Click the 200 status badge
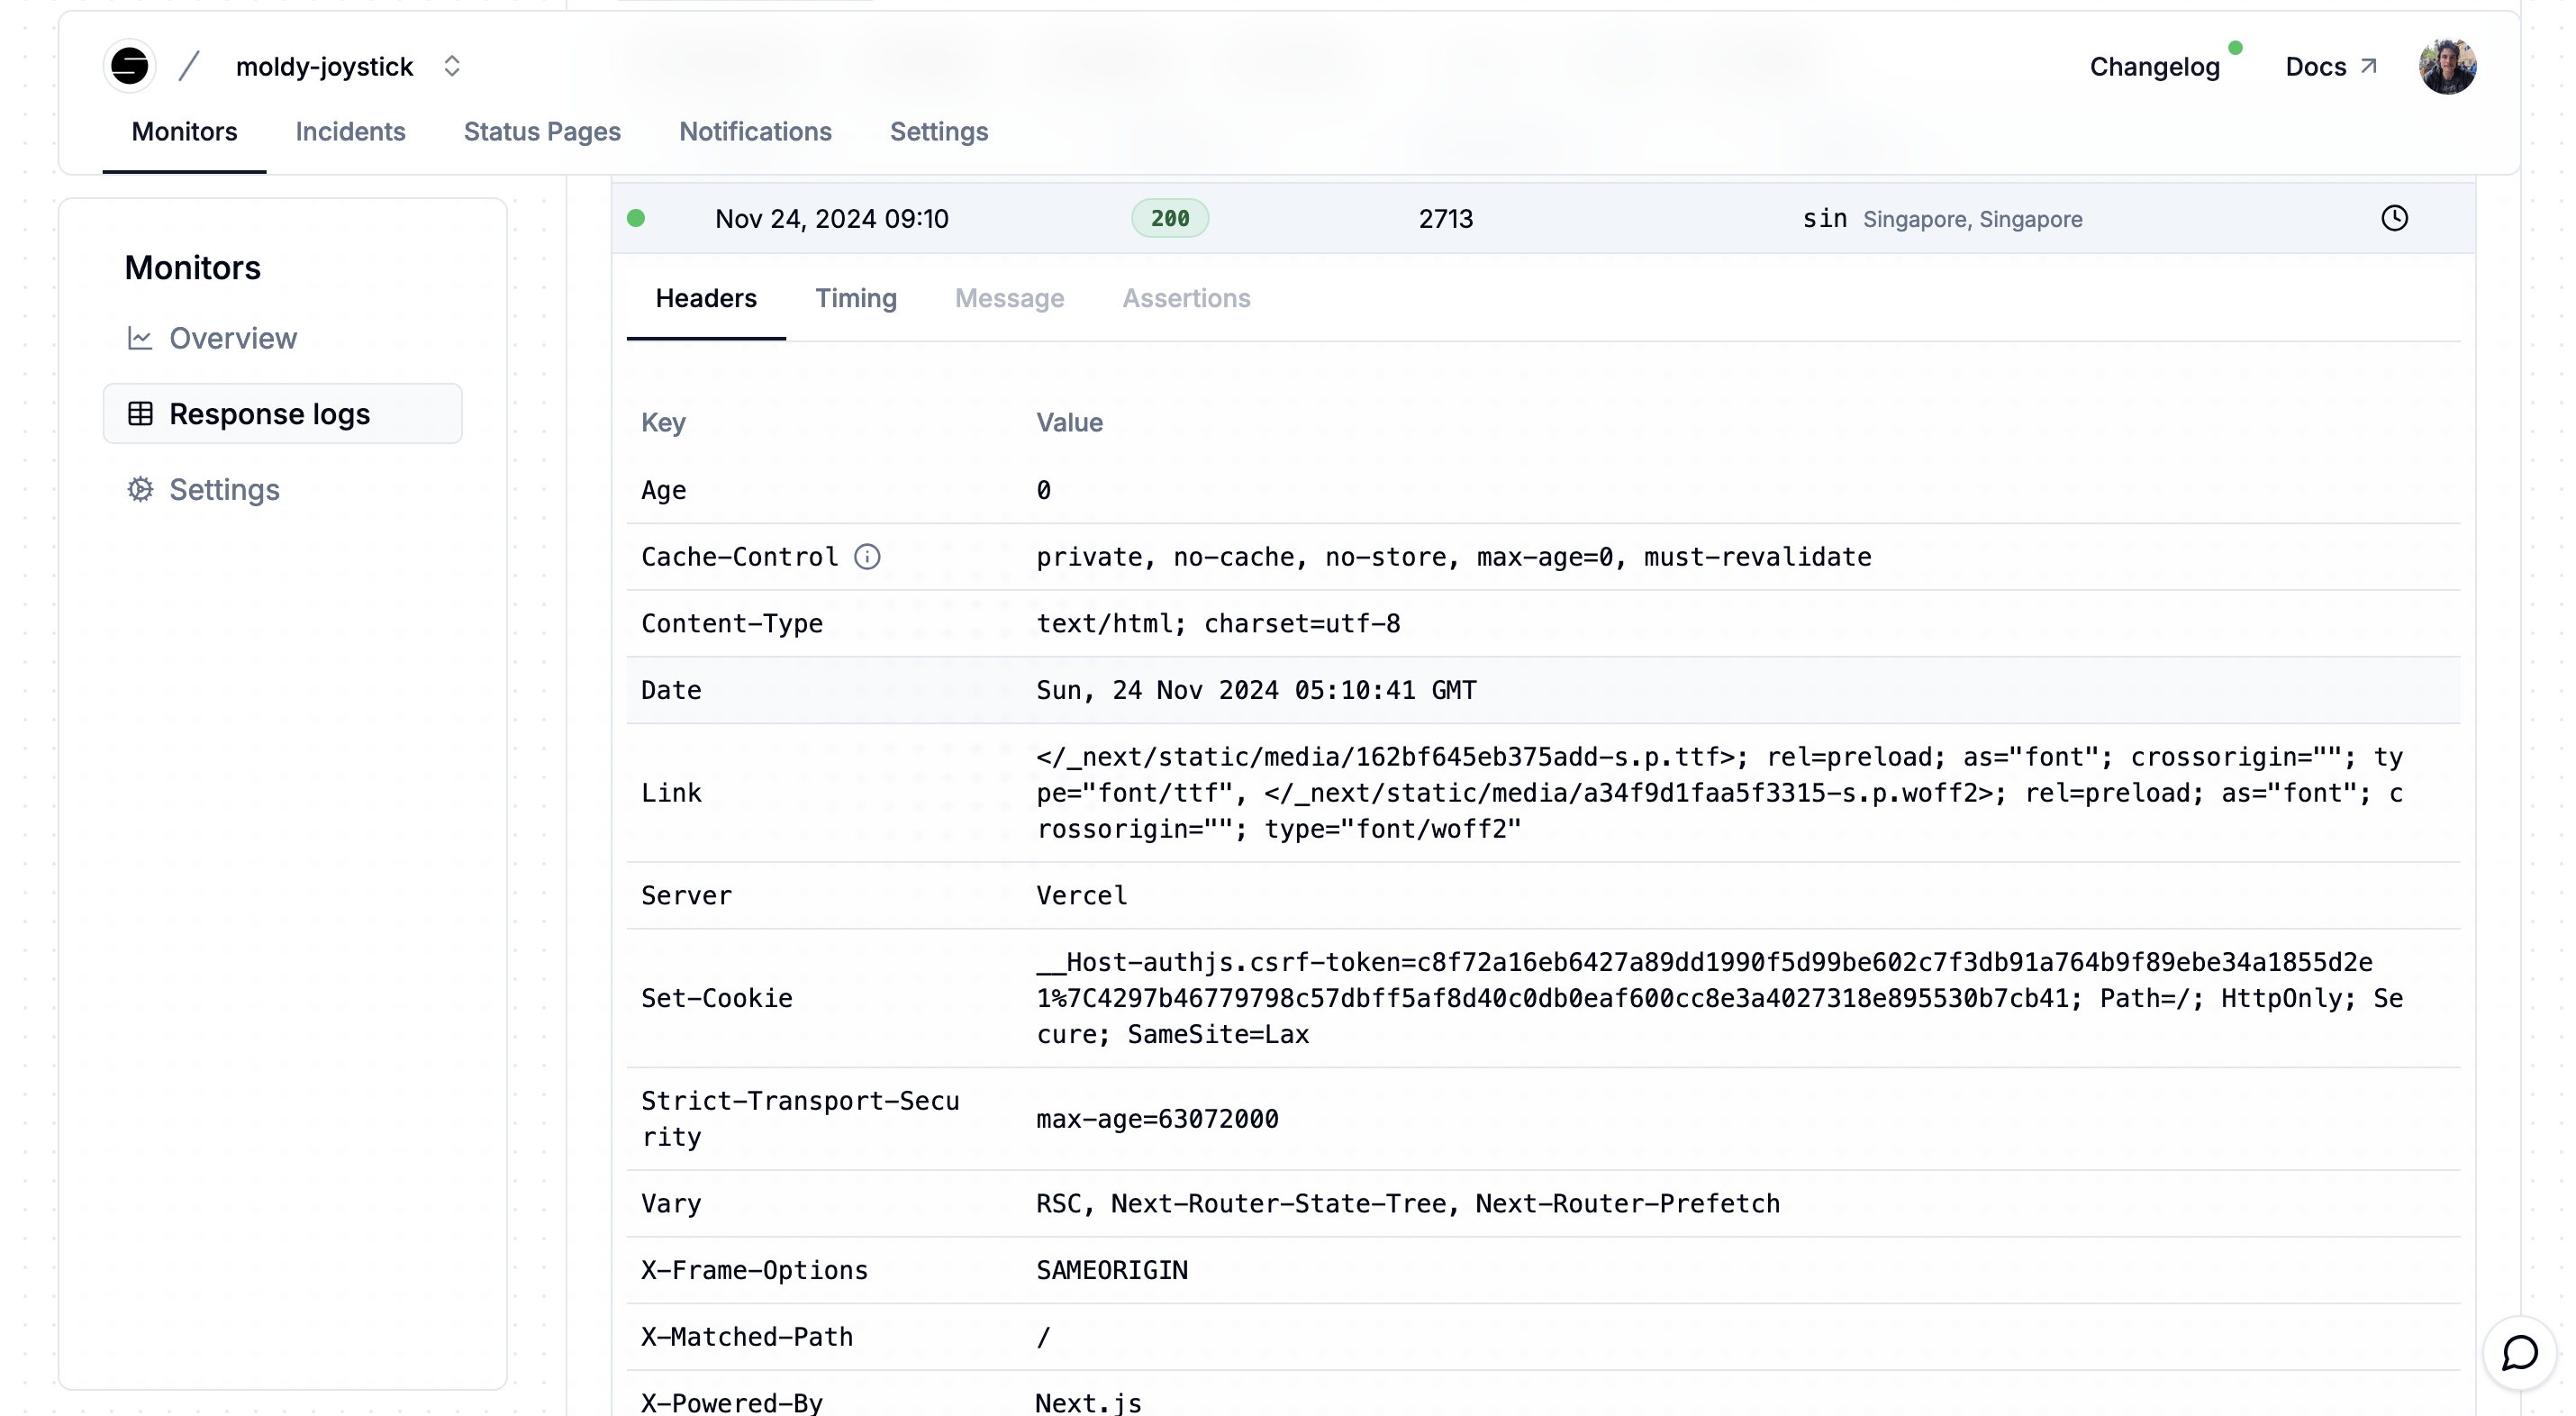Screen dimensions: 2576x1416 (1169, 217)
